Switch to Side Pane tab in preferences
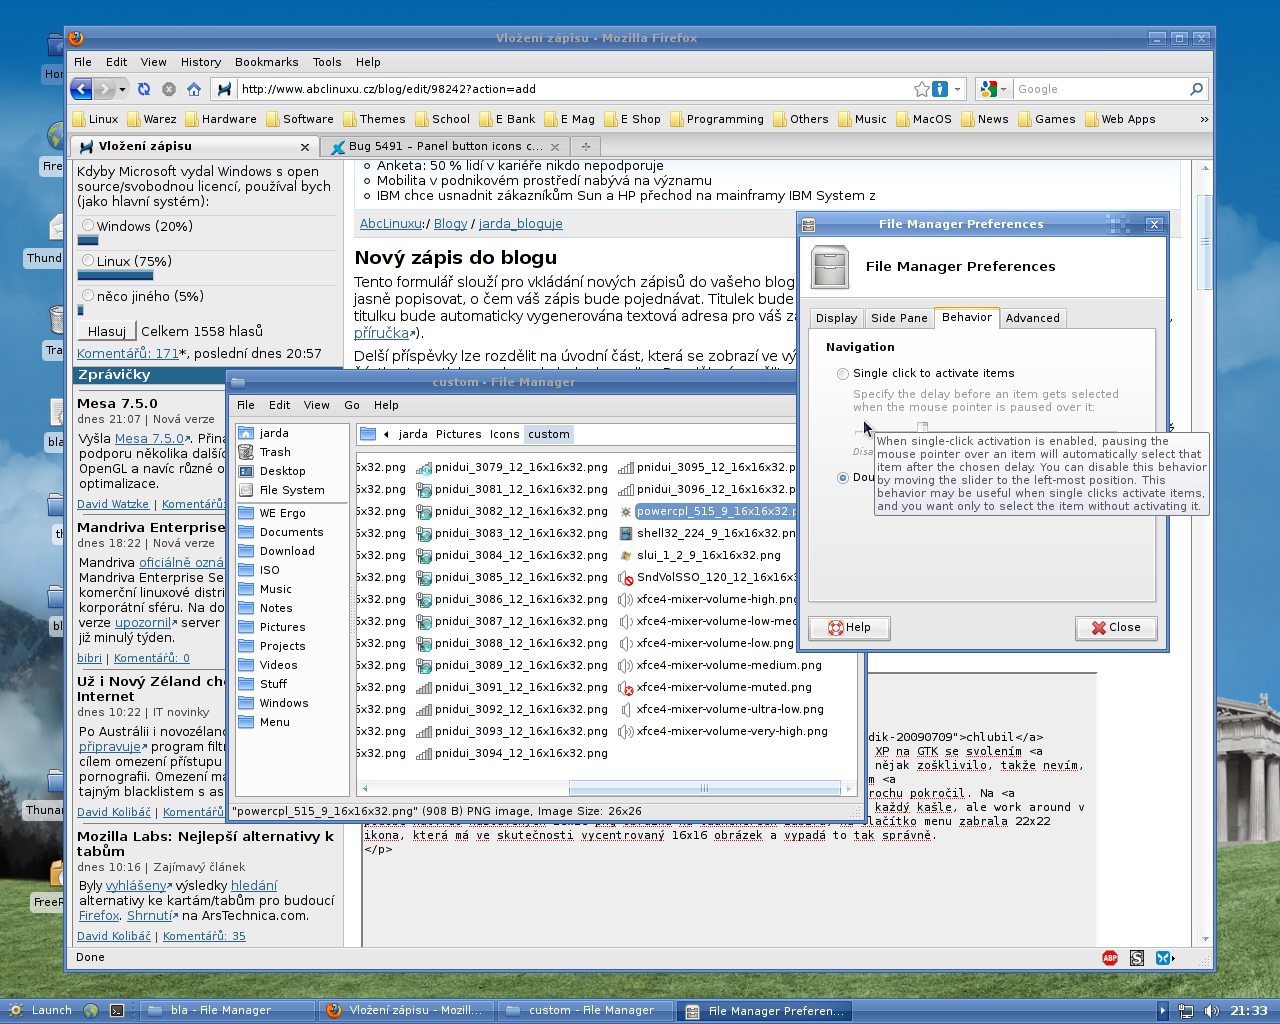This screenshot has width=1280, height=1024. click(x=899, y=318)
